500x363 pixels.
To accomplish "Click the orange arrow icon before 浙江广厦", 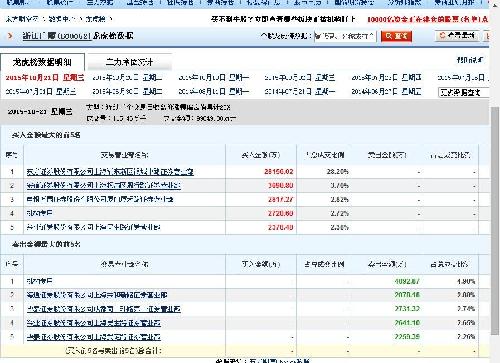I will coord(10,35).
